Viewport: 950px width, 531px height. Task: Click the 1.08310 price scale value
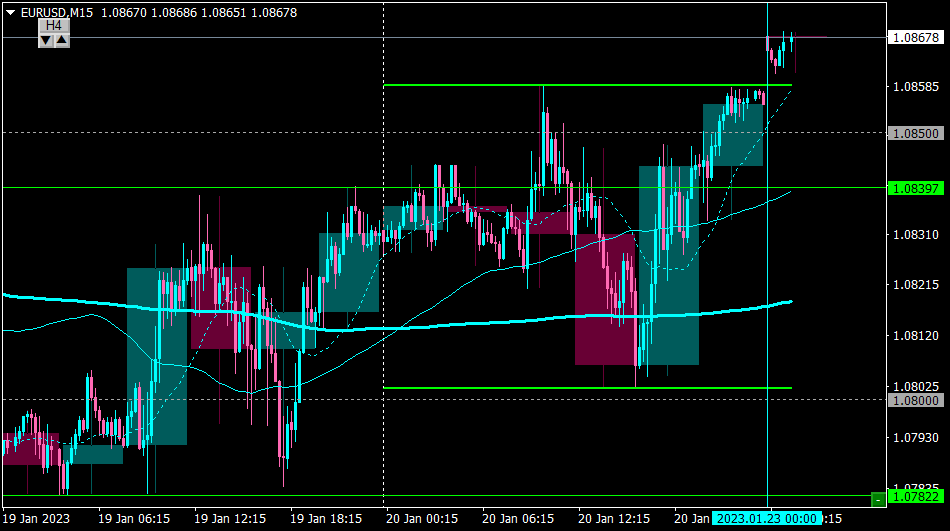pyautogui.click(x=916, y=235)
